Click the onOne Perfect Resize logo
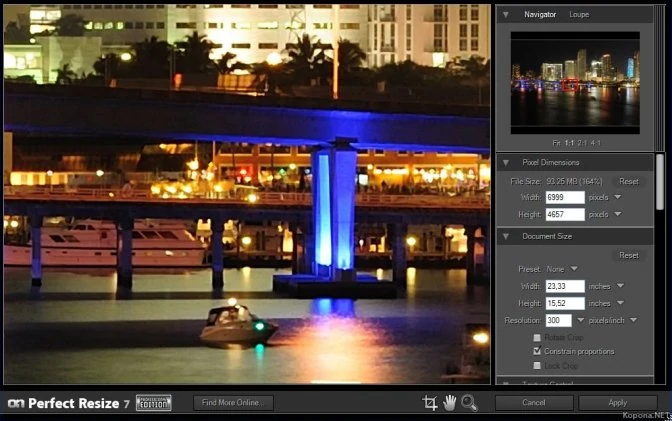The height and width of the screenshot is (421, 672). pyautogui.click(x=69, y=403)
